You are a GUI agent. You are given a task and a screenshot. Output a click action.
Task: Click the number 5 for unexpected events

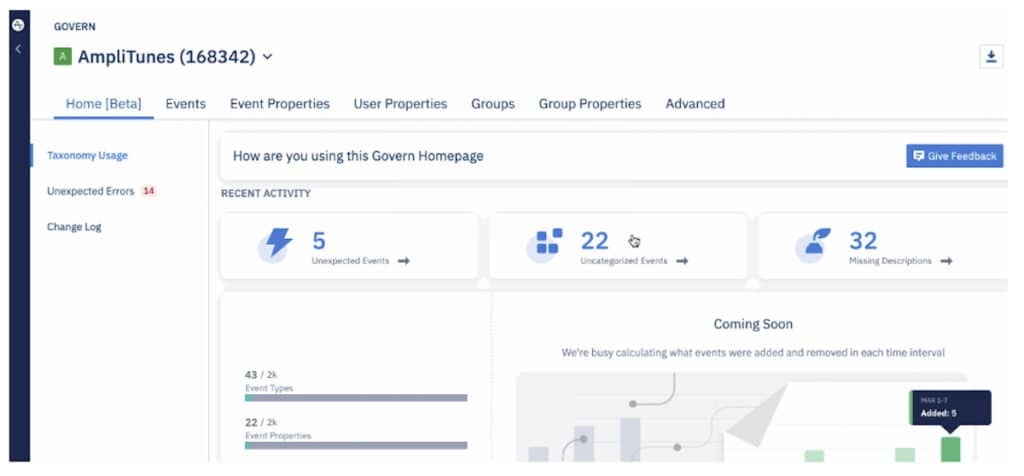pos(319,241)
